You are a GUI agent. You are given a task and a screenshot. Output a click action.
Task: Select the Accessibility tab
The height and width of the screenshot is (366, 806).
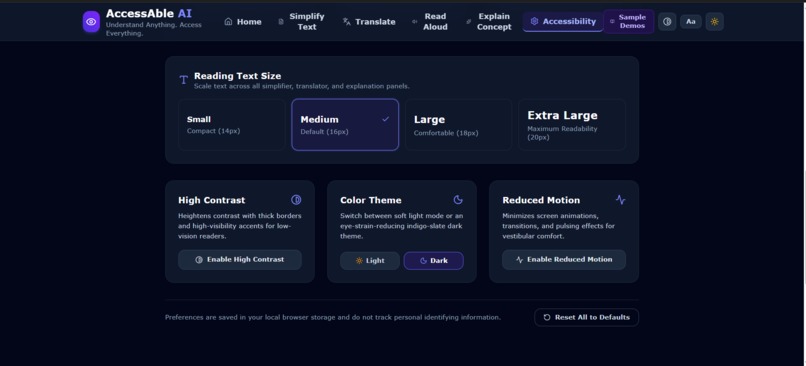(563, 22)
